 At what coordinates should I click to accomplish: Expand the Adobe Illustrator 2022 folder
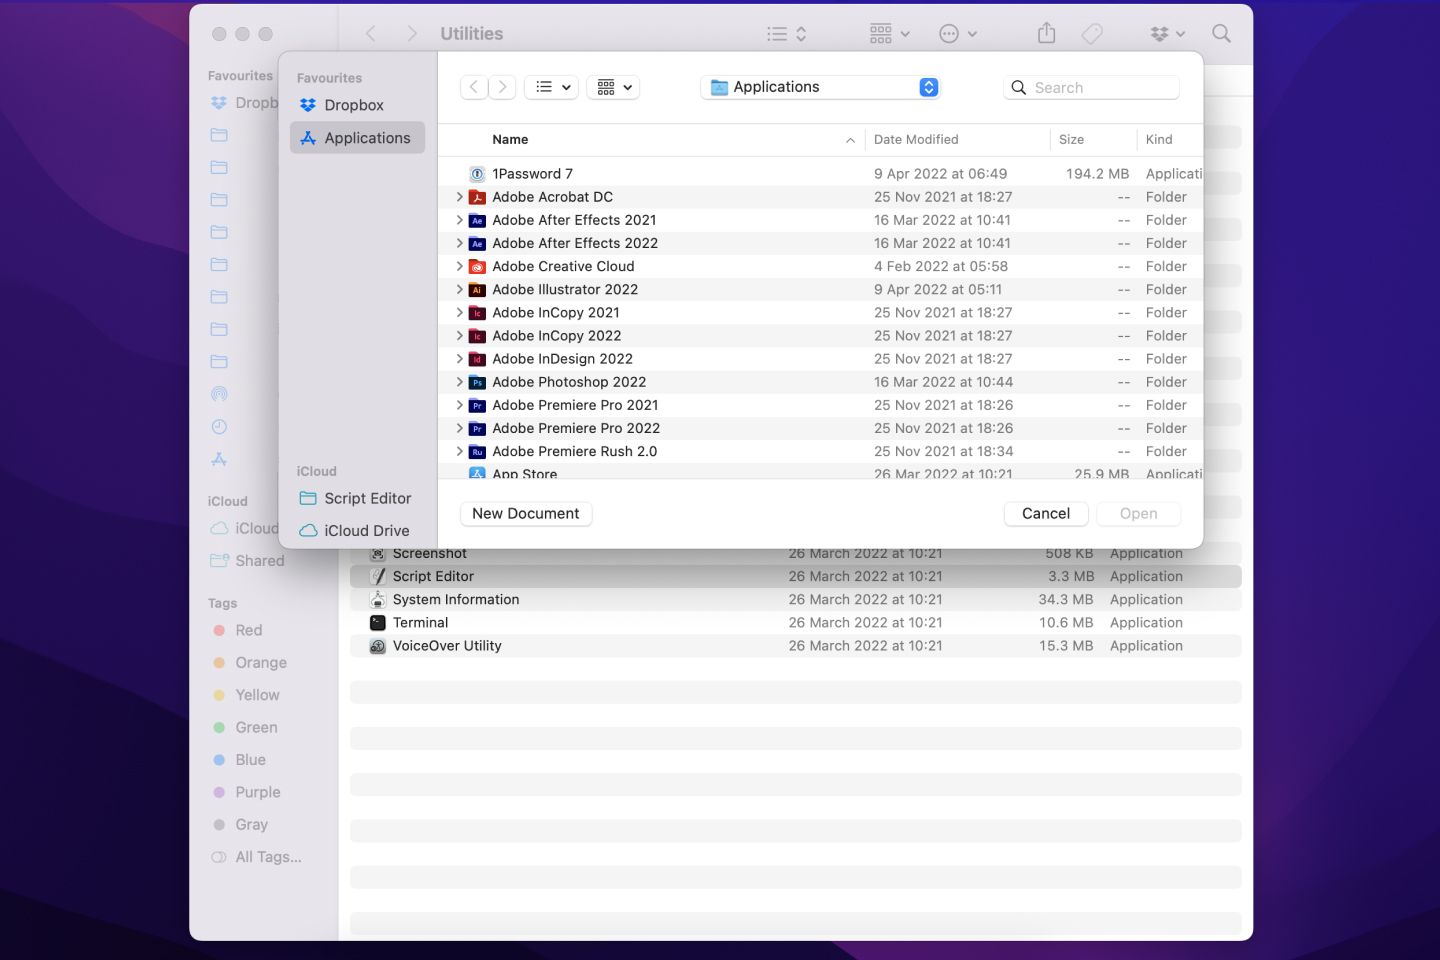pos(459,289)
